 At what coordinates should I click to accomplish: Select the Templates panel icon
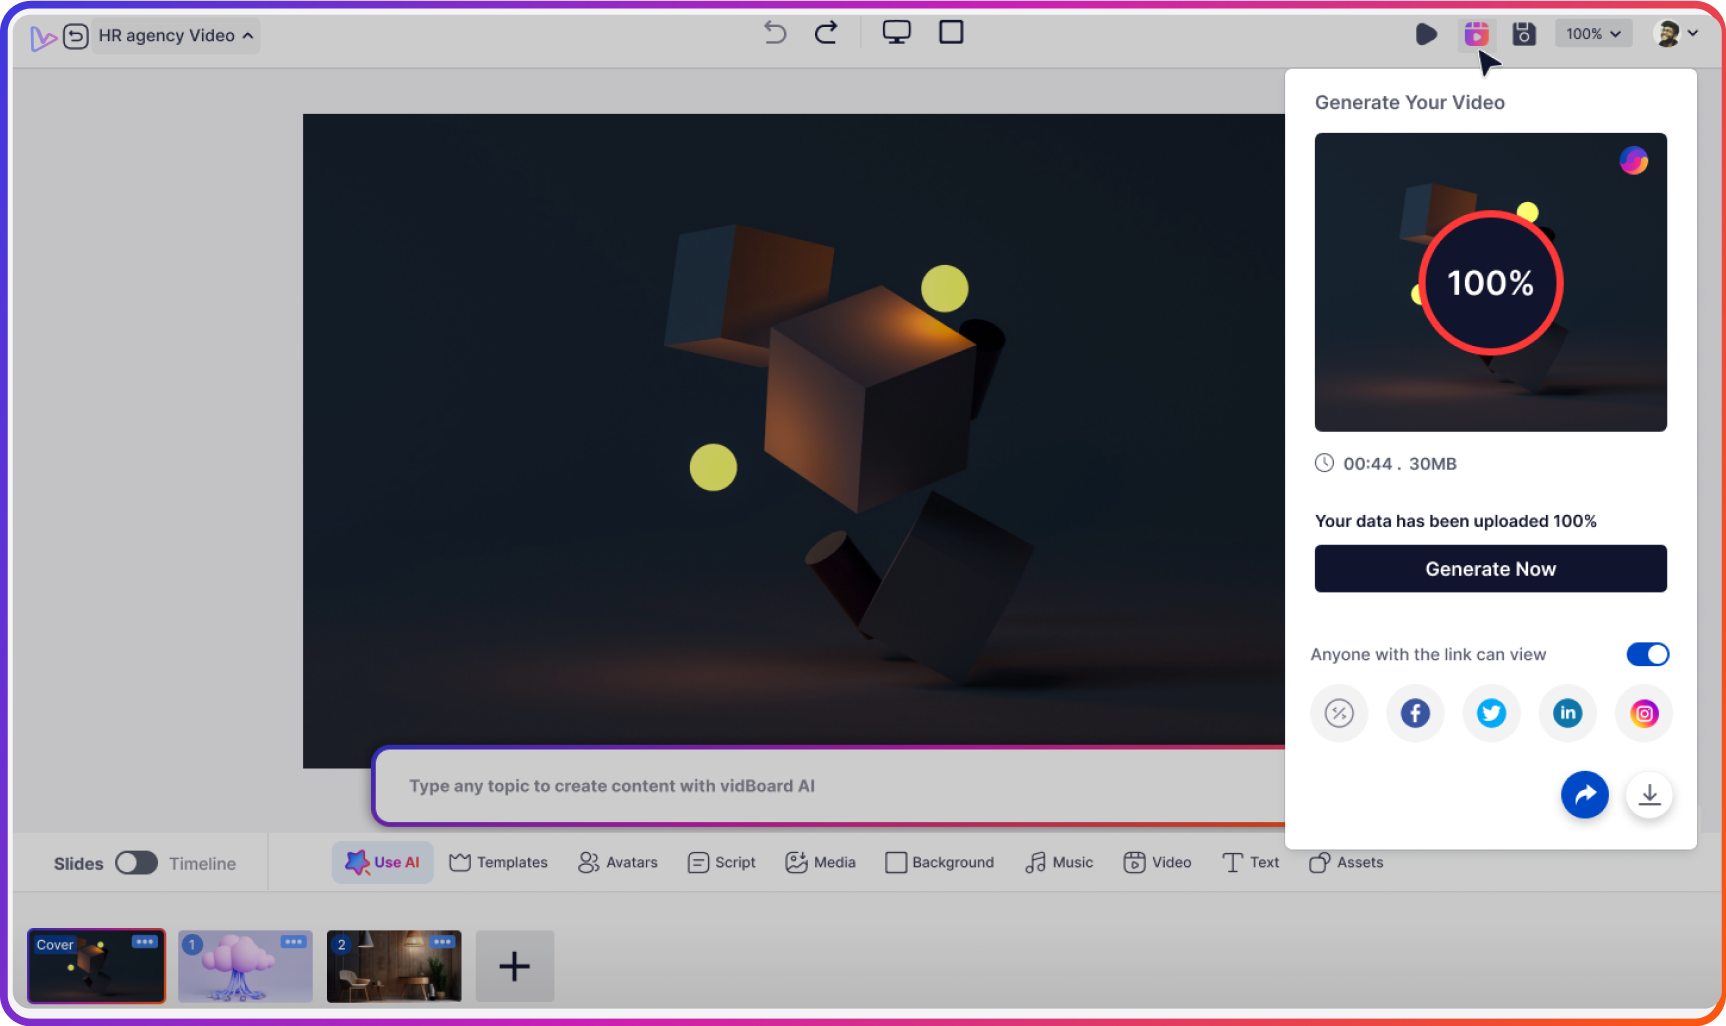pyautogui.click(x=459, y=862)
